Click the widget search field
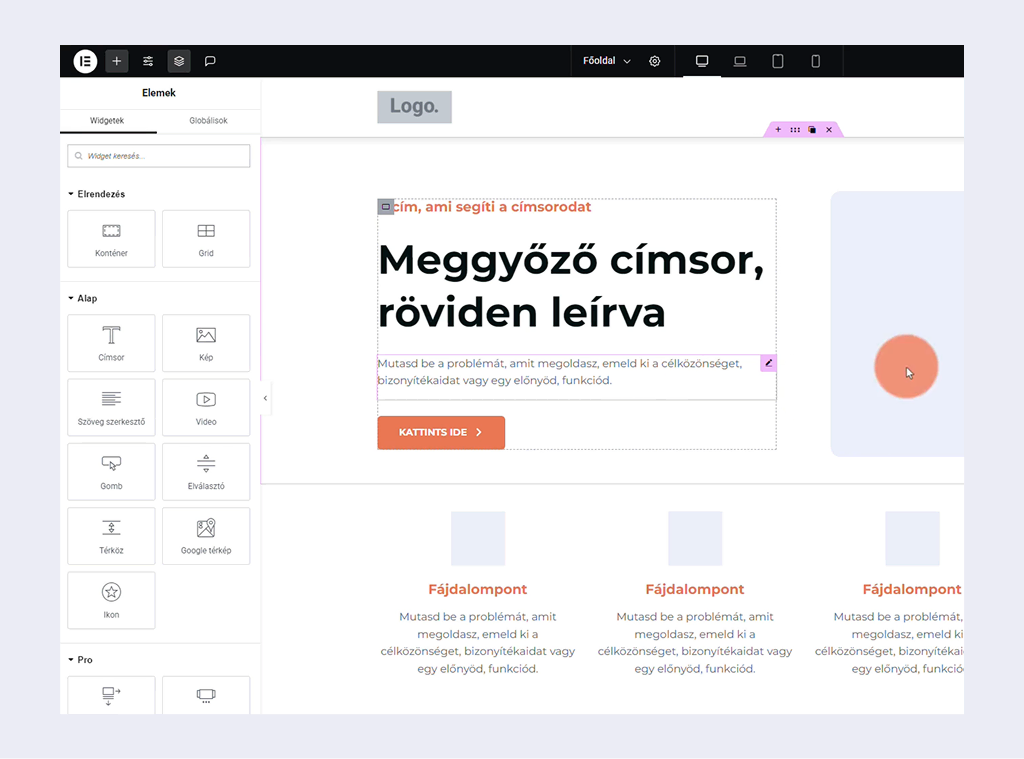 [x=159, y=156]
